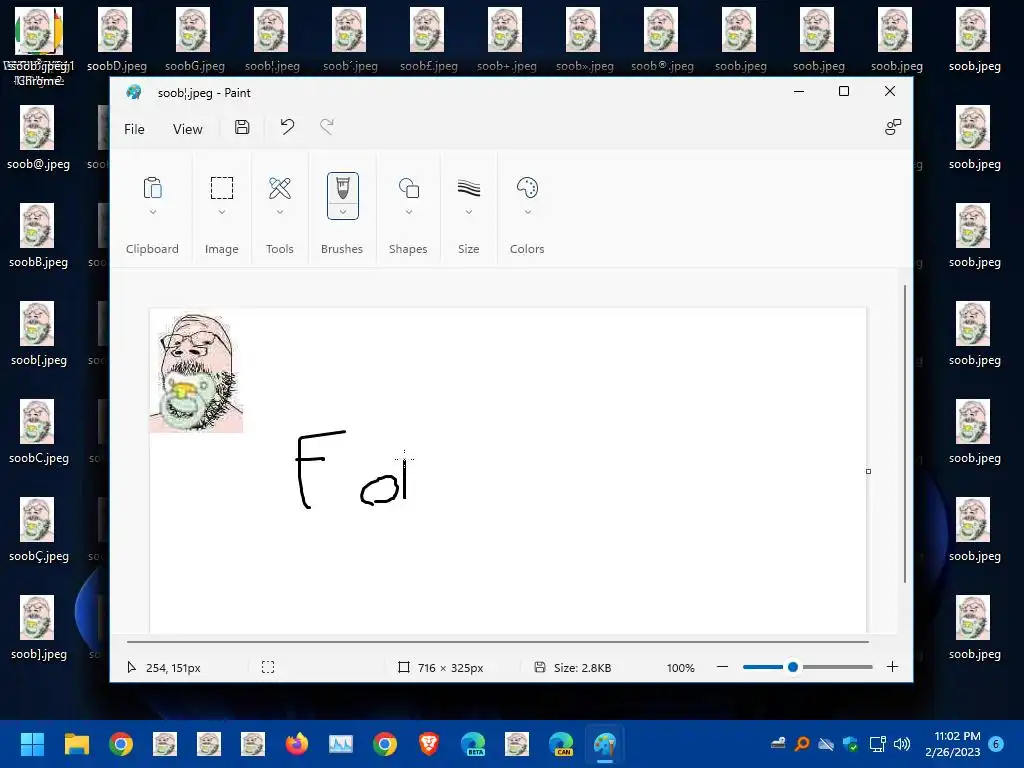Open Firefox from the taskbar
Screen dimensions: 1024x768
point(296,744)
